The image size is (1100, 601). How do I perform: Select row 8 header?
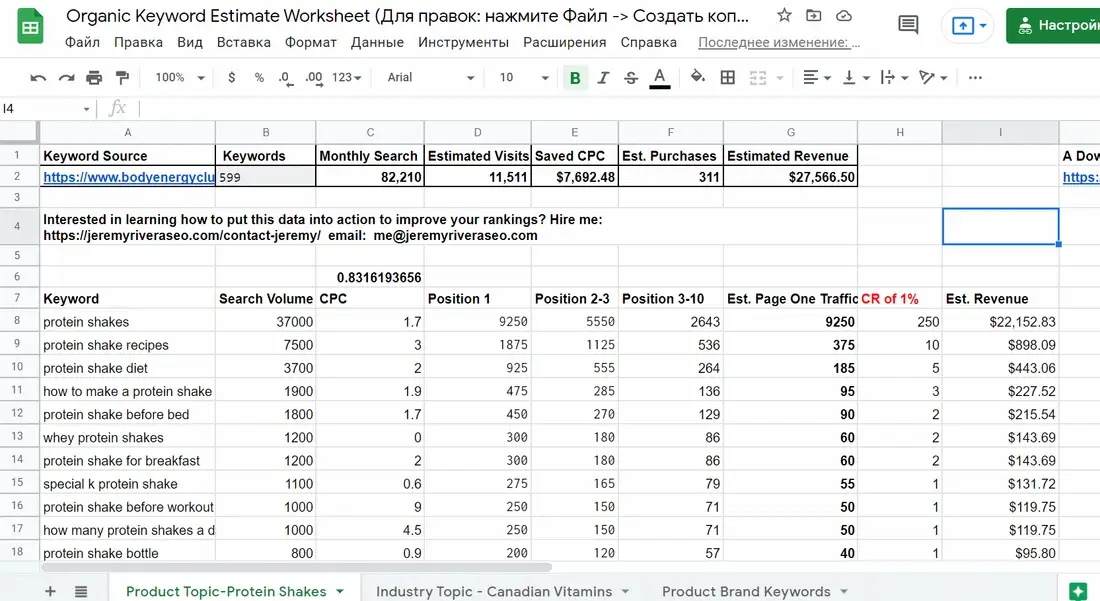18,321
